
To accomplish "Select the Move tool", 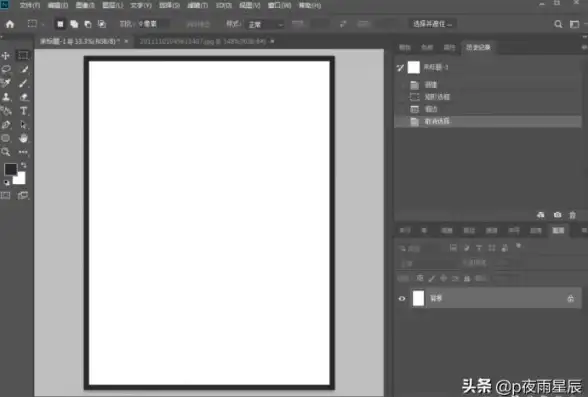I will point(6,56).
